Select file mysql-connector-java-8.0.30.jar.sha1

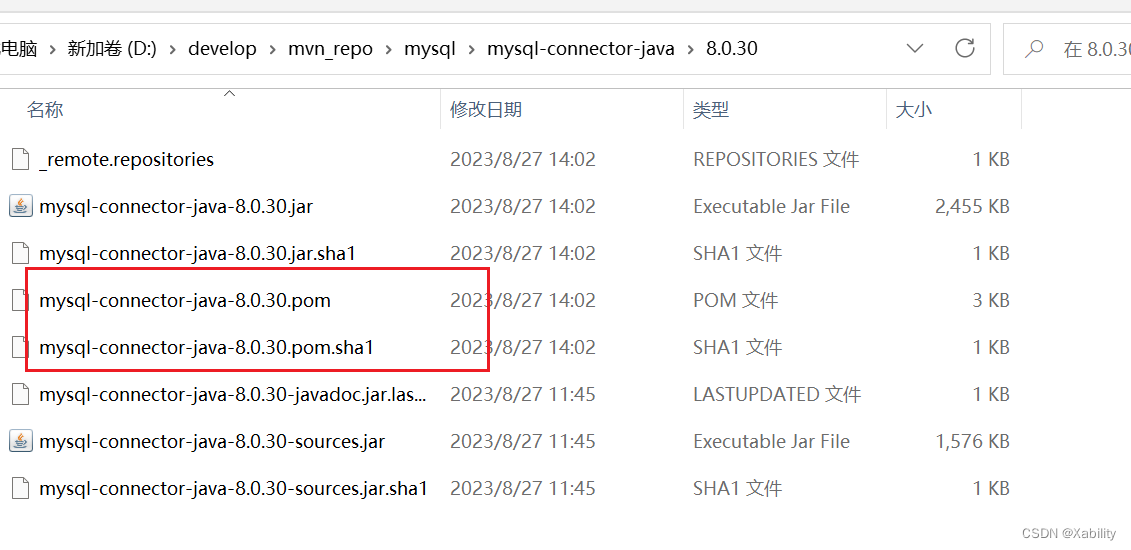click(x=198, y=253)
